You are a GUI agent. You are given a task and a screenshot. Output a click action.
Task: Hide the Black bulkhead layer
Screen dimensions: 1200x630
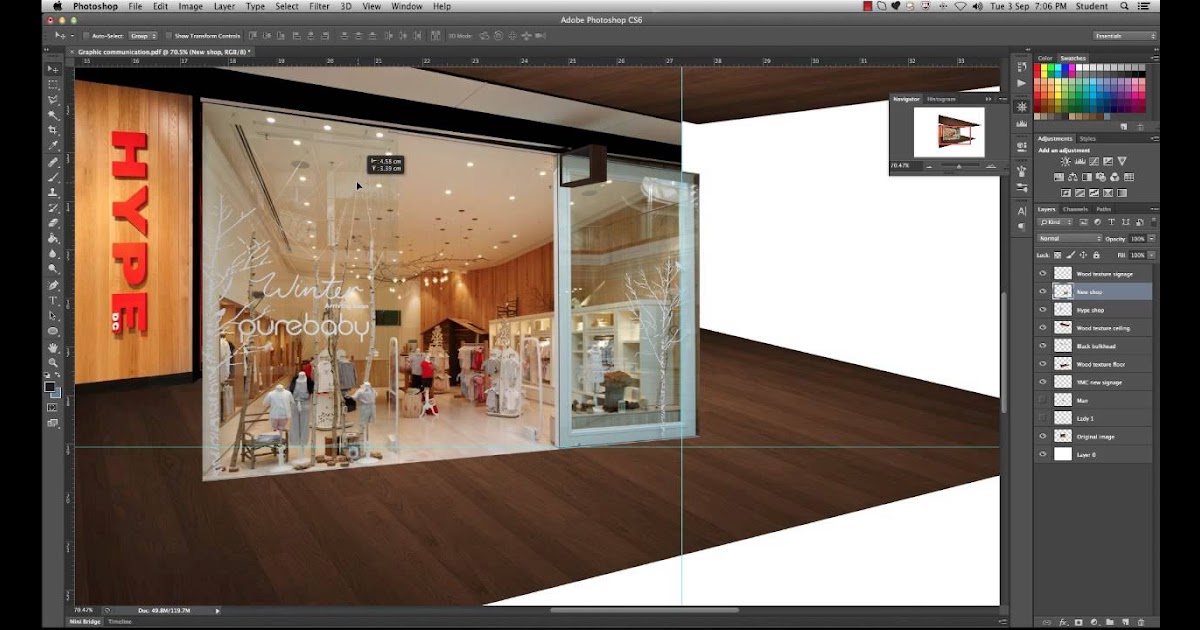click(x=1043, y=345)
